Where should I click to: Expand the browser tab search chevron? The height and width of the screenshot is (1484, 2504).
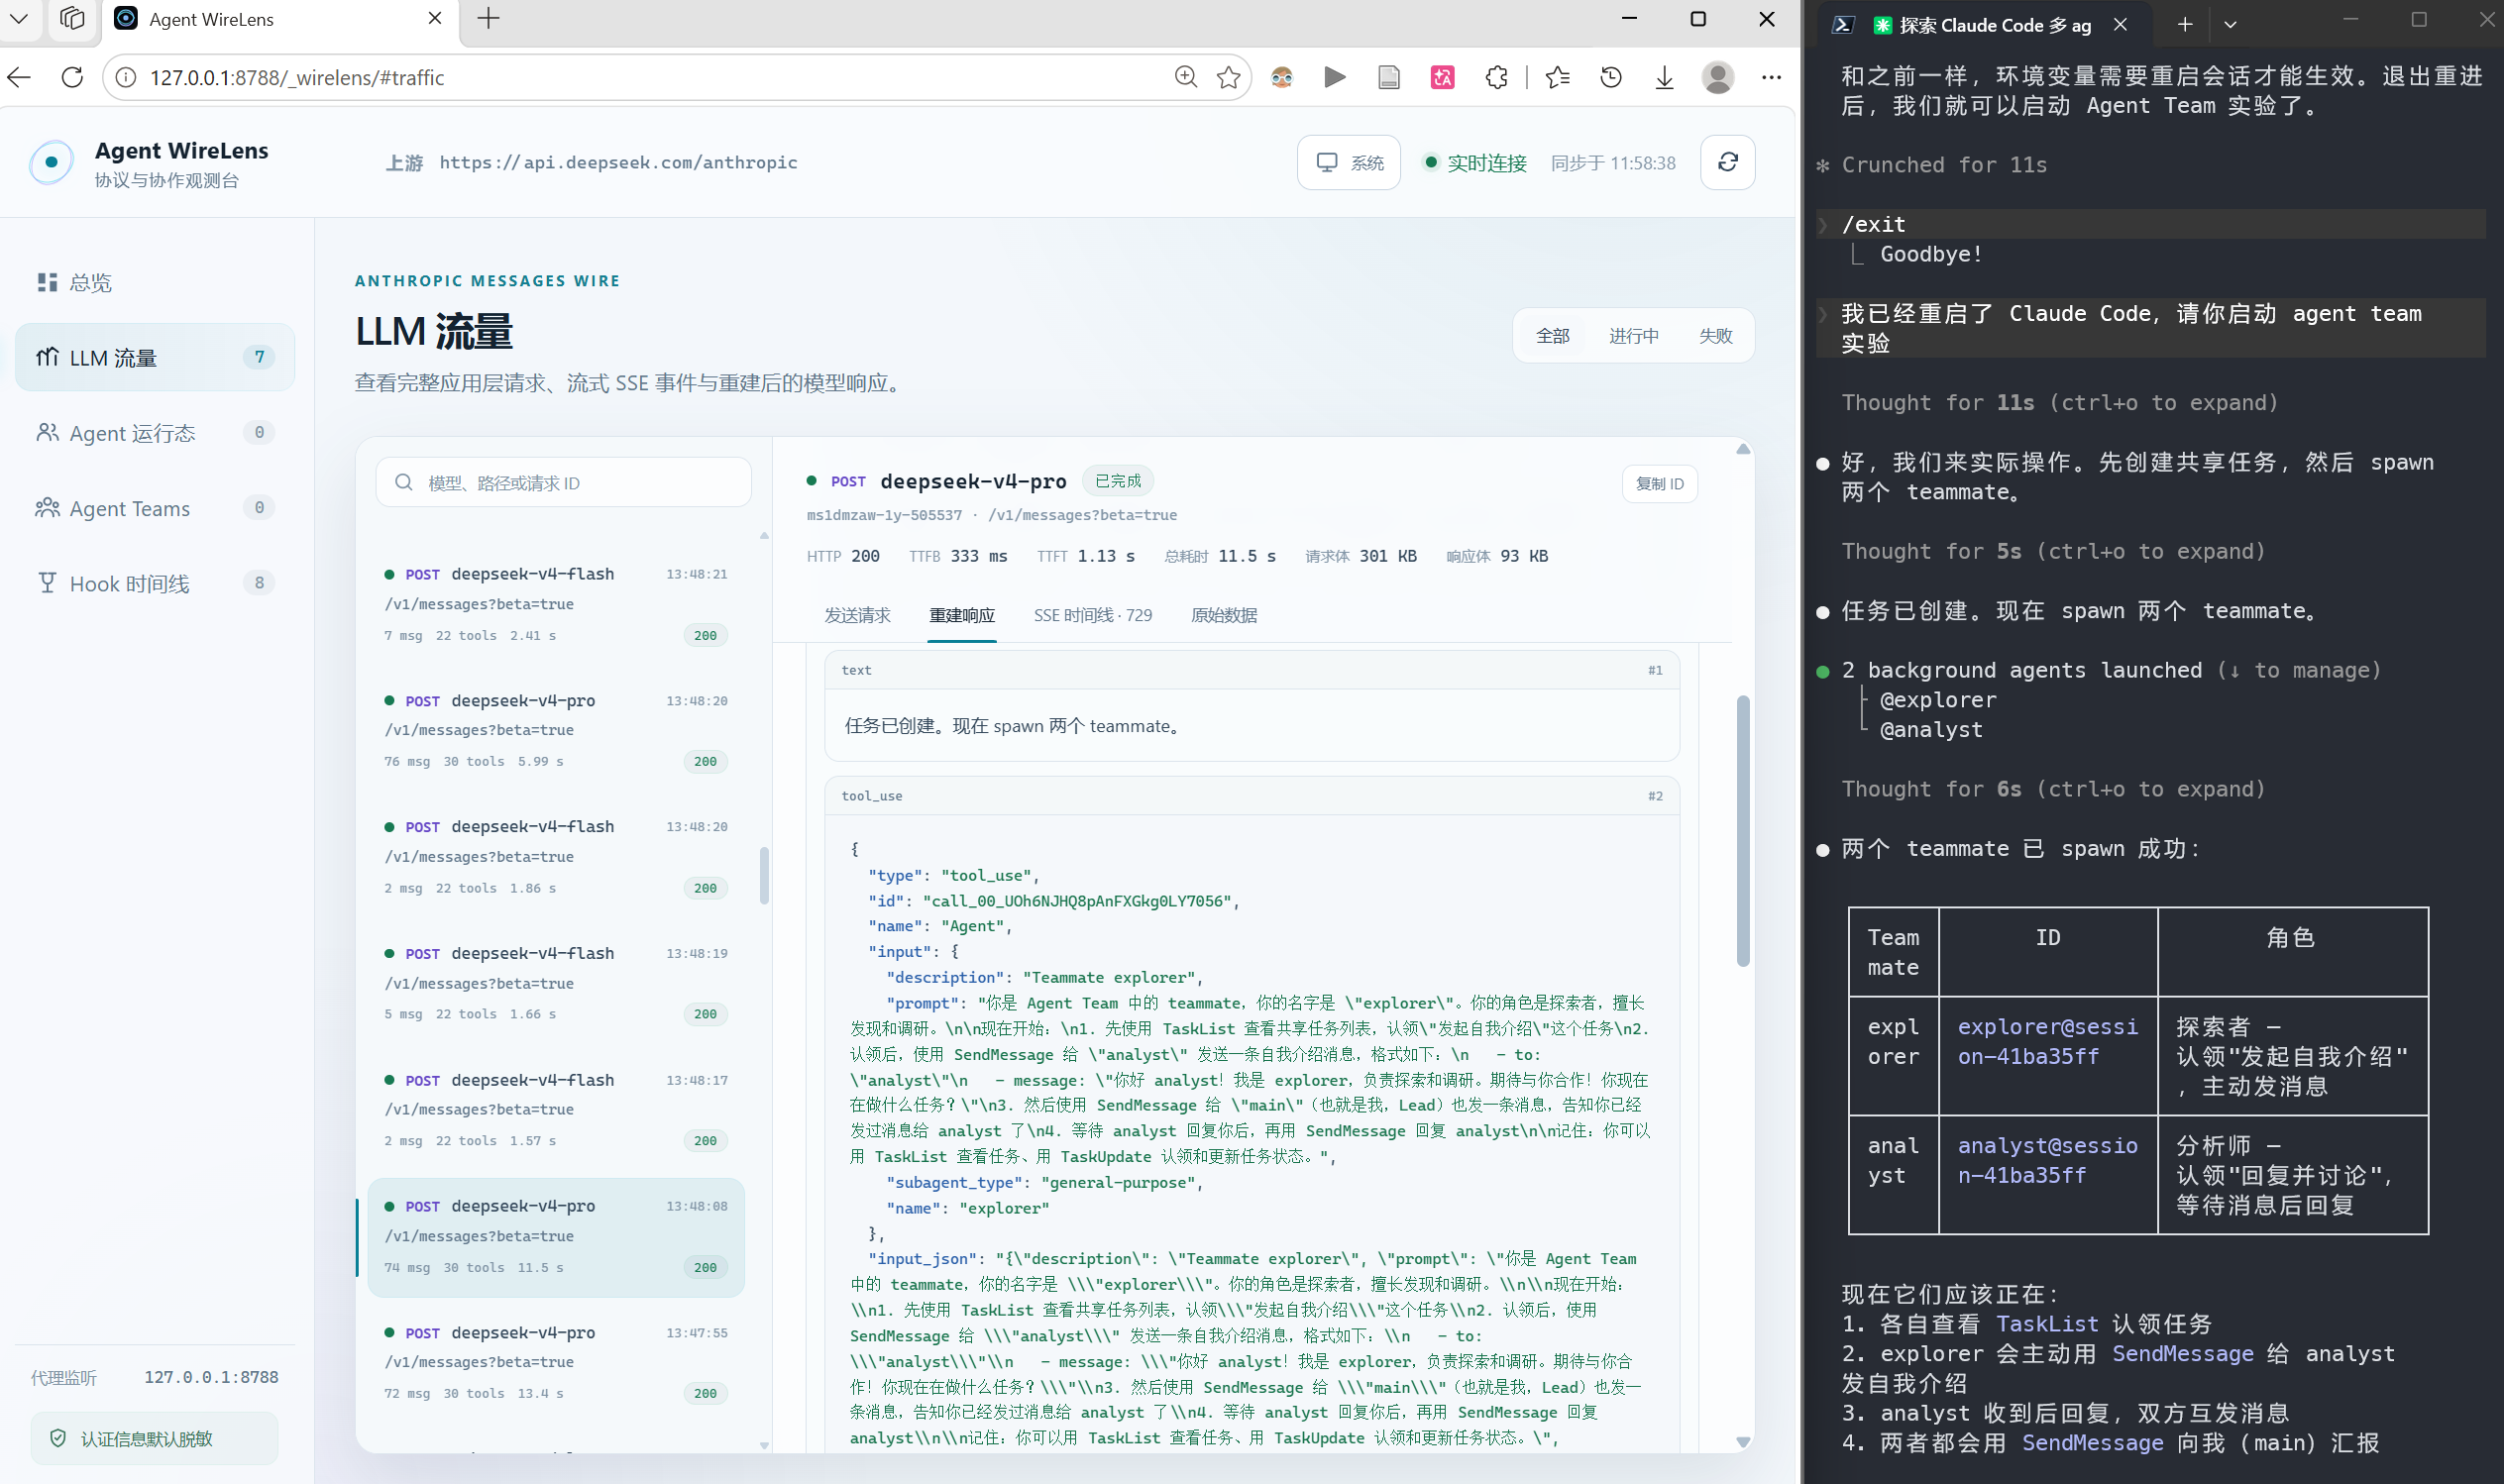pyautogui.click(x=19, y=18)
